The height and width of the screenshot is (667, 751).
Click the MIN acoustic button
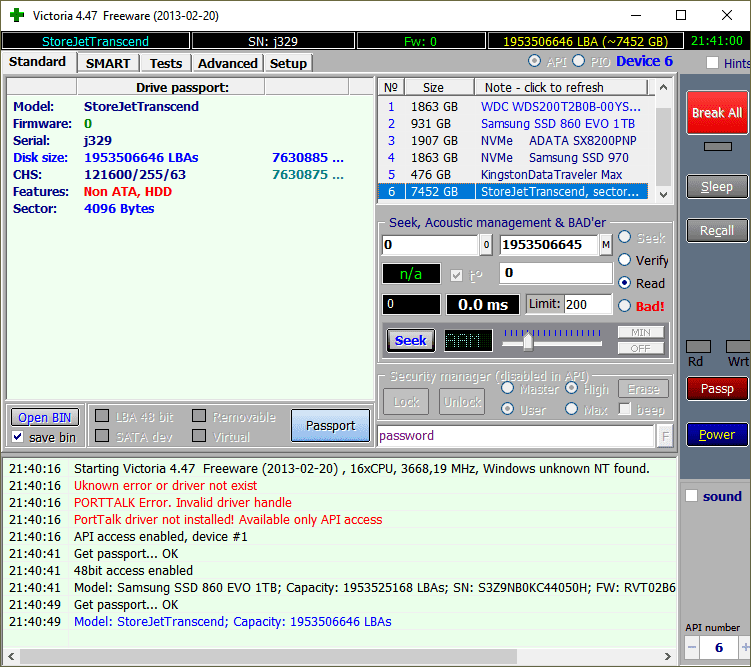point(641,332)
